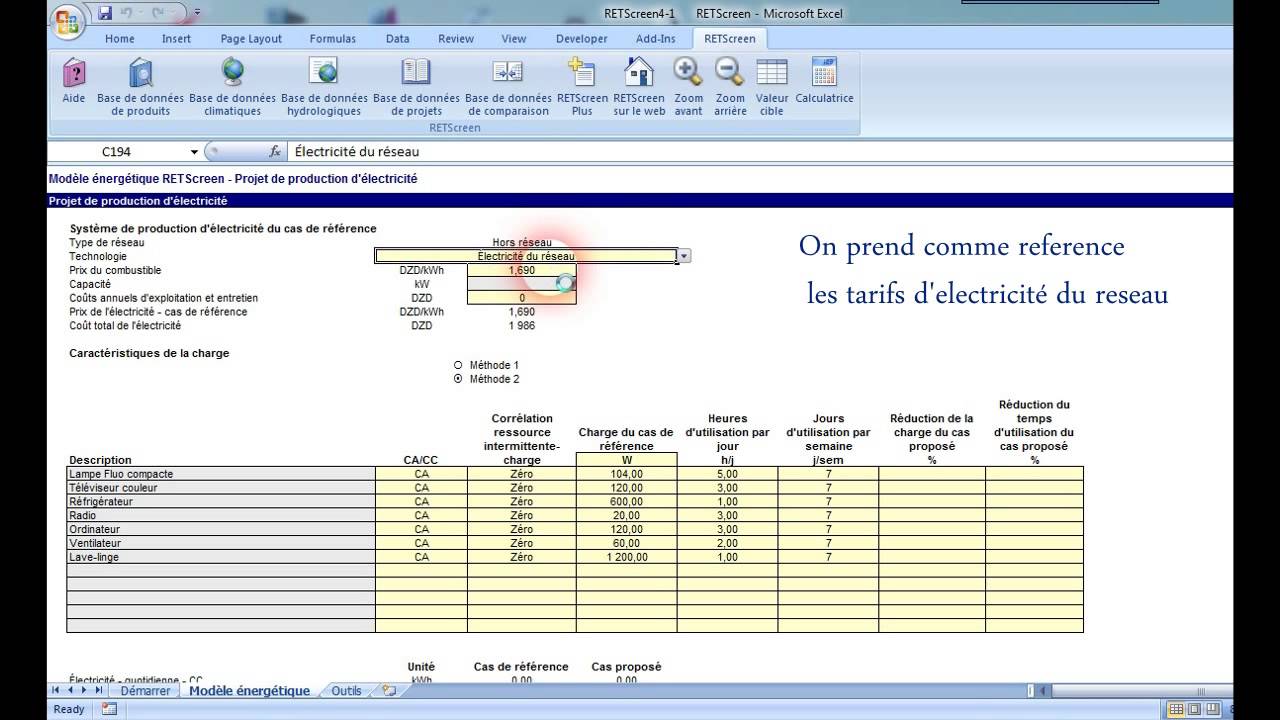Viewport: 1280px width, 720px height.
Task: Select Méthode 1 radio button
Action: [458, 365]
